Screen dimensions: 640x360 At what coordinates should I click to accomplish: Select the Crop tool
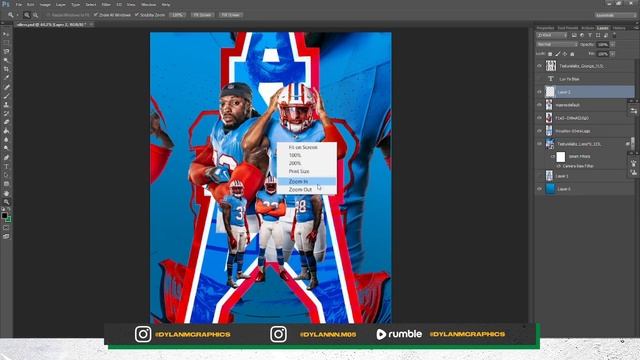pos(6,69)
